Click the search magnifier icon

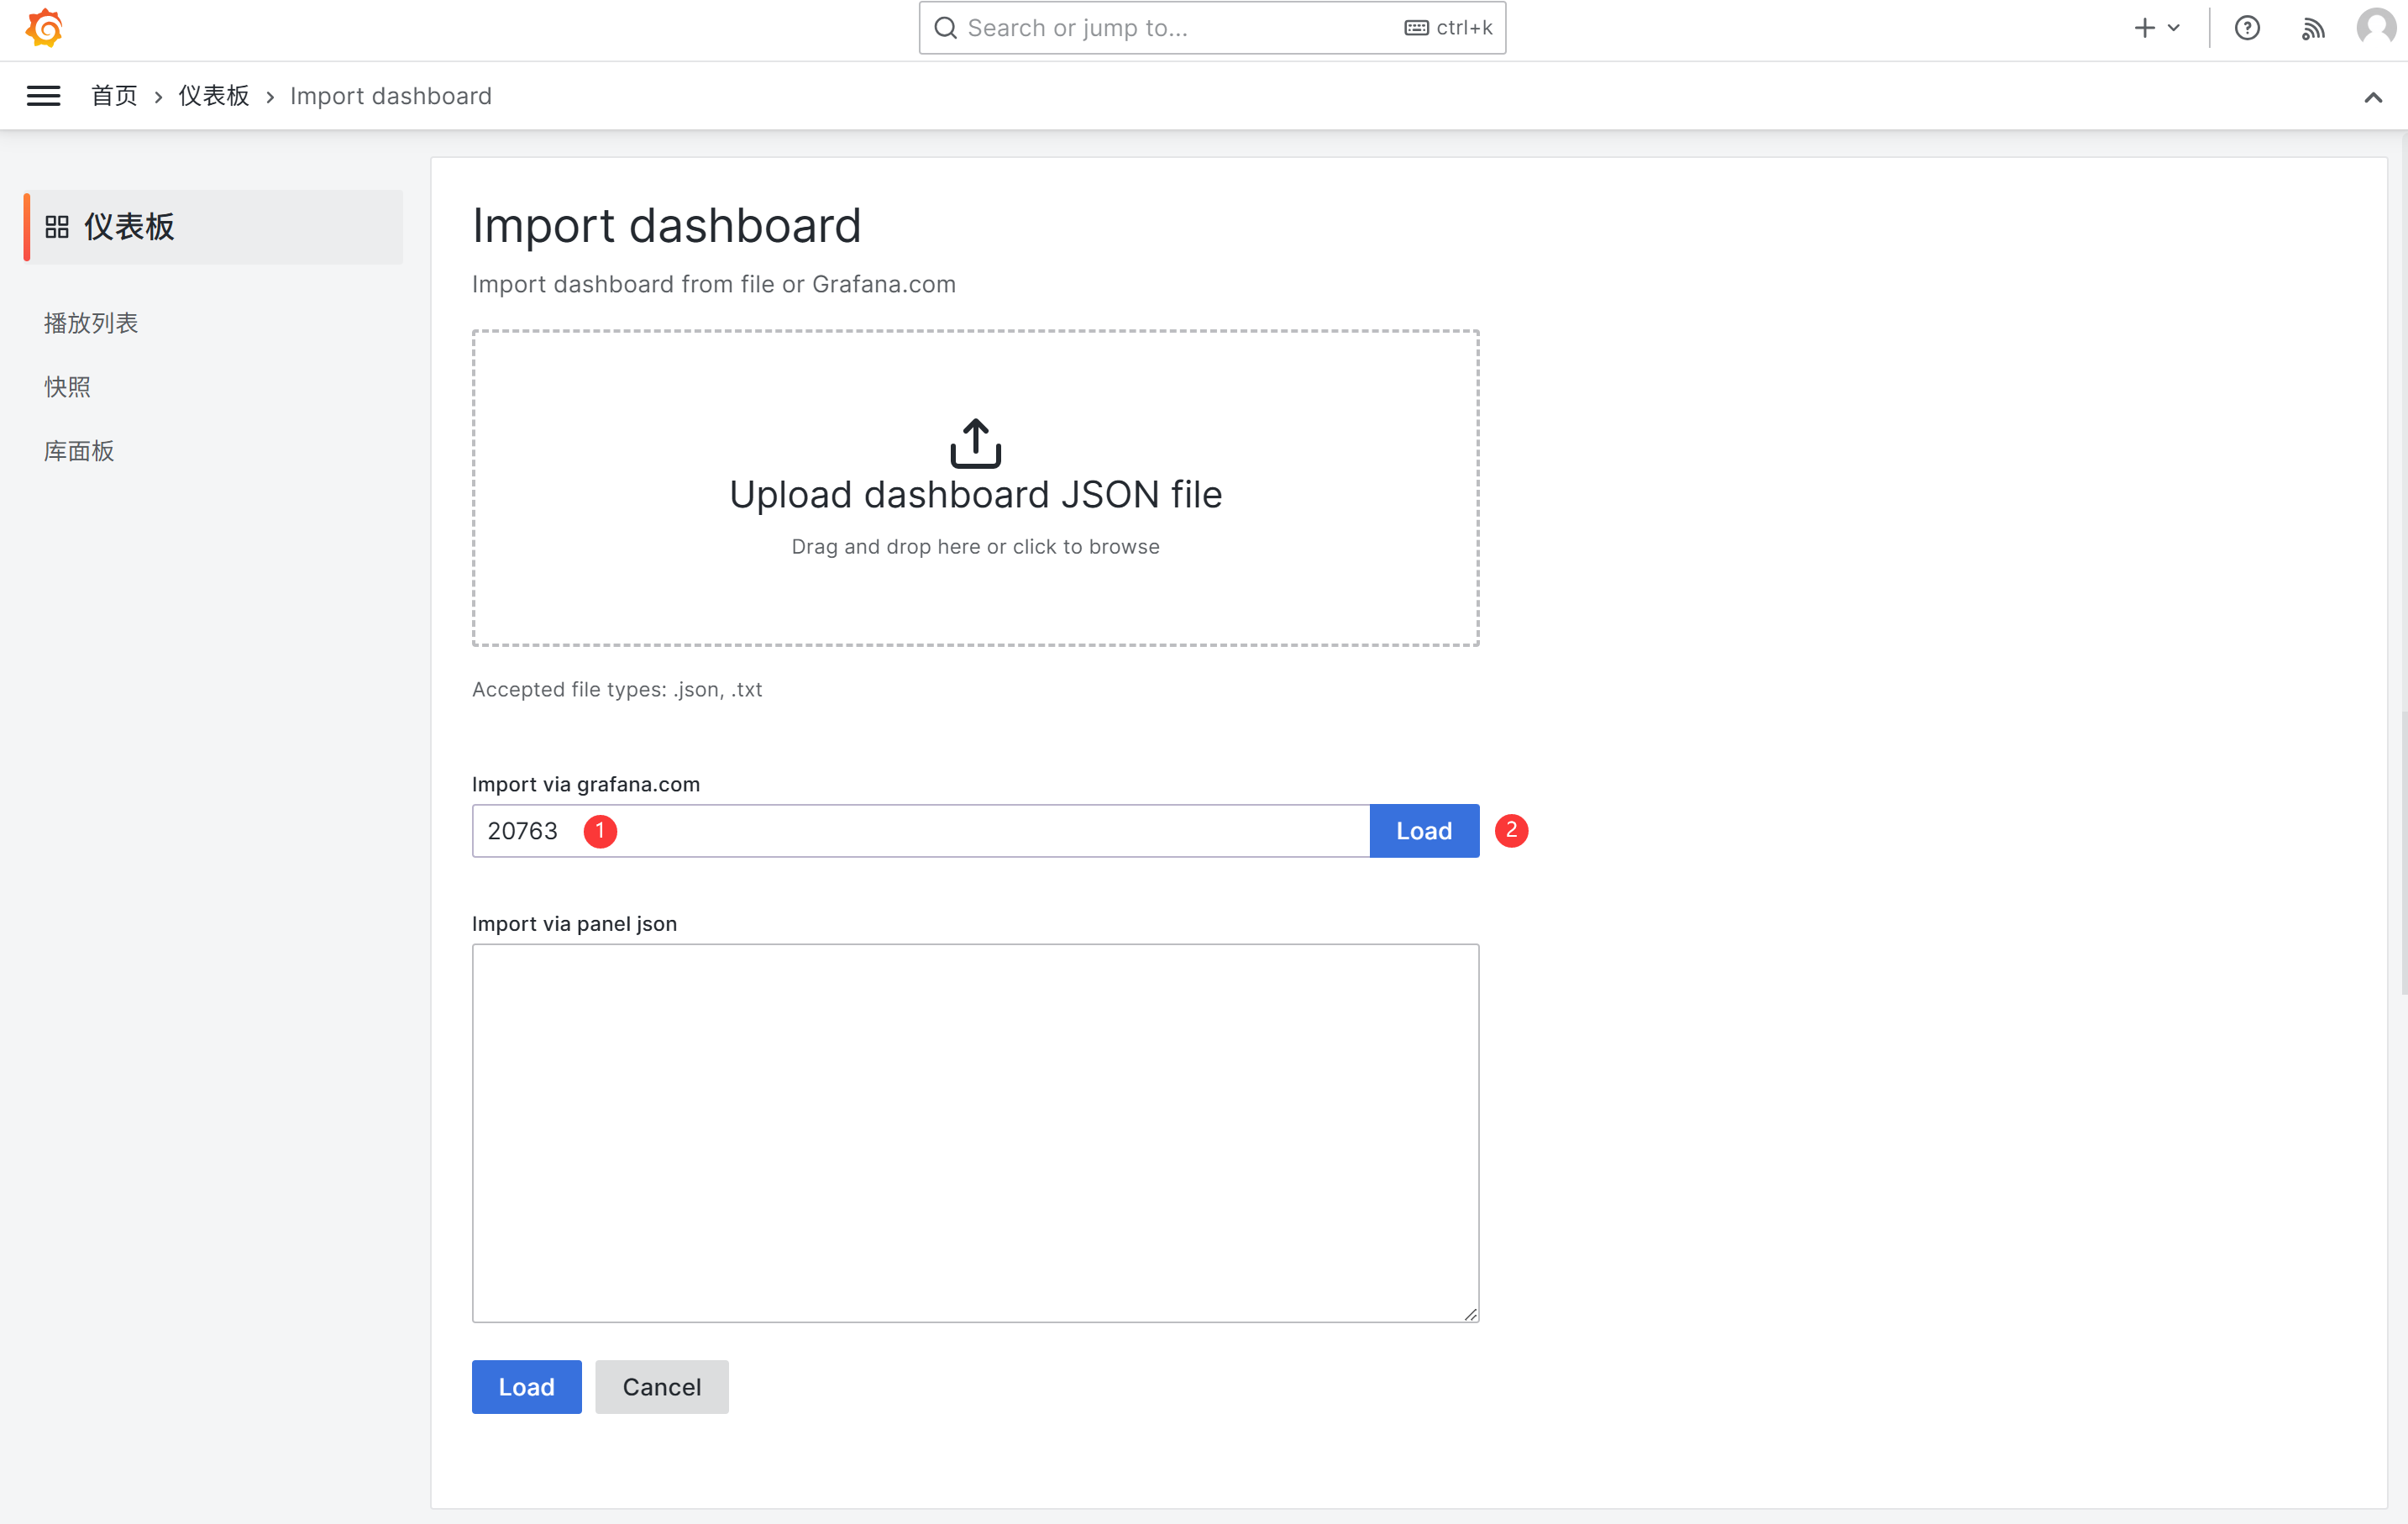pyautogui.click(x=945, y=28)
